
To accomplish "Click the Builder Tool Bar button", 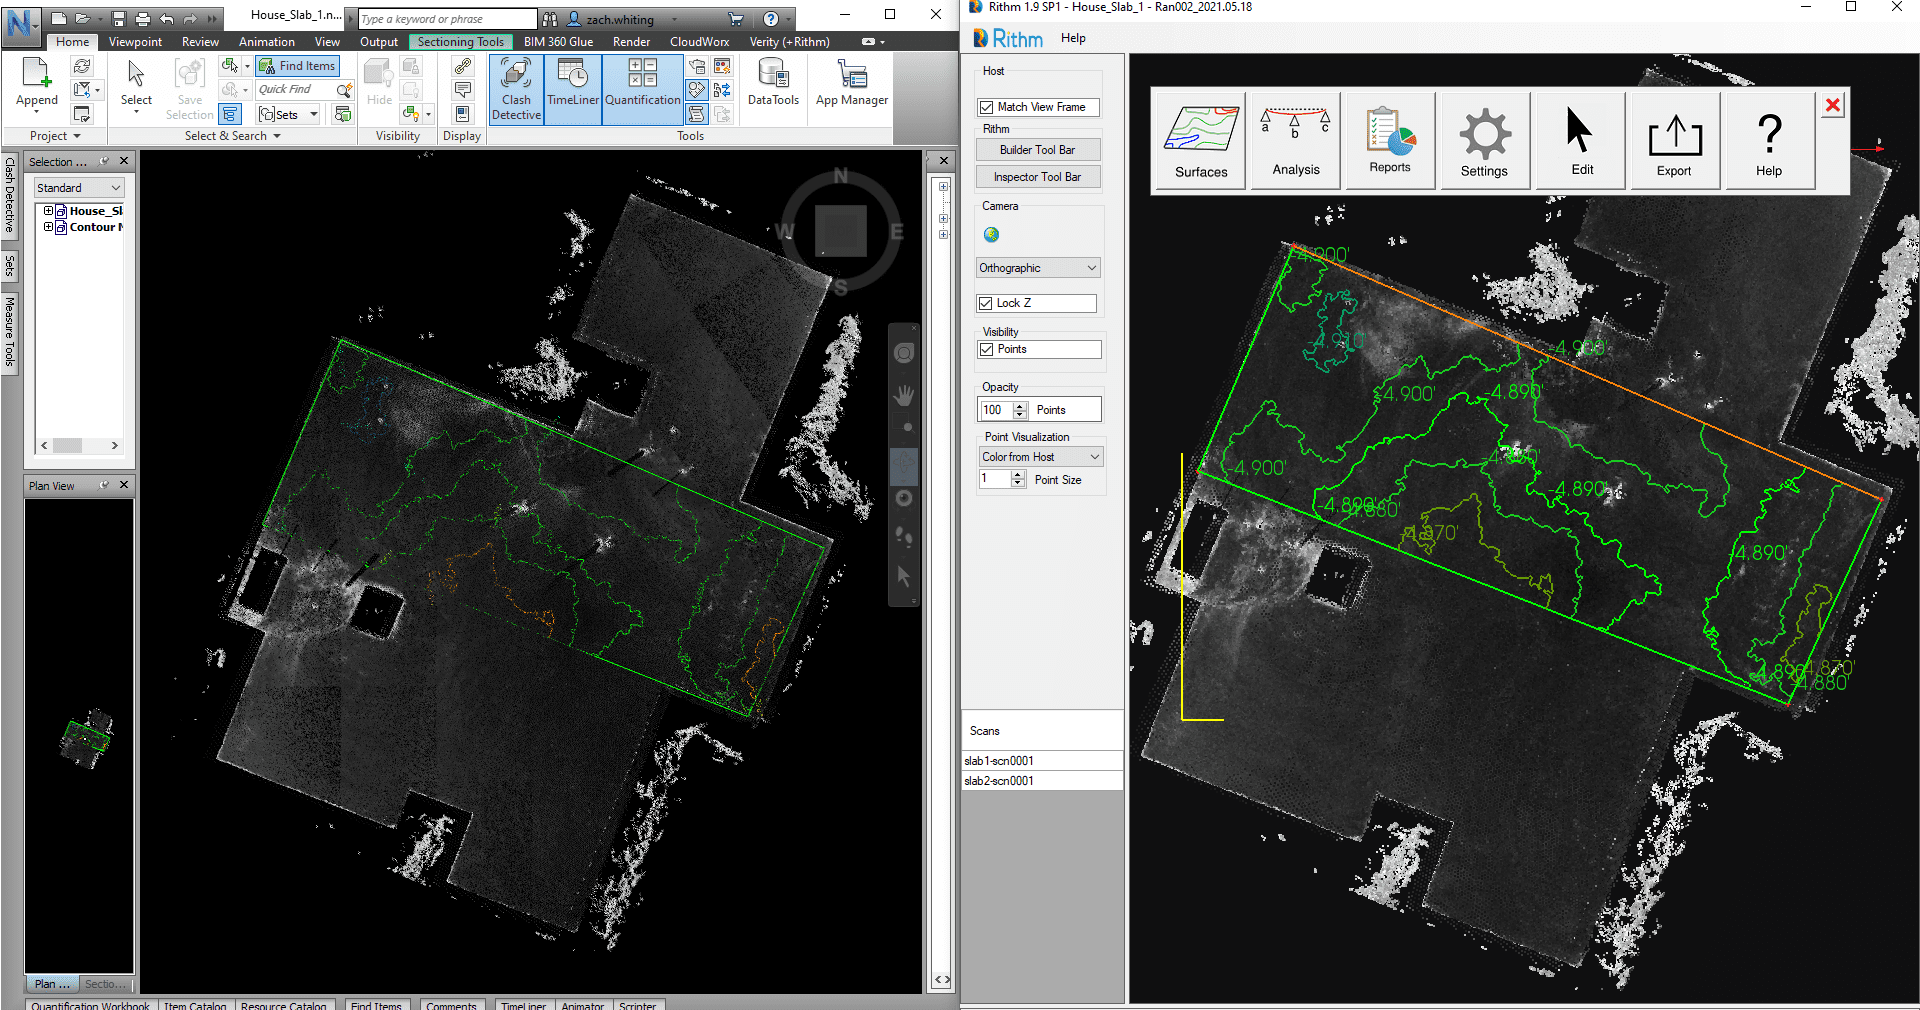I will tap(1037, 149).
